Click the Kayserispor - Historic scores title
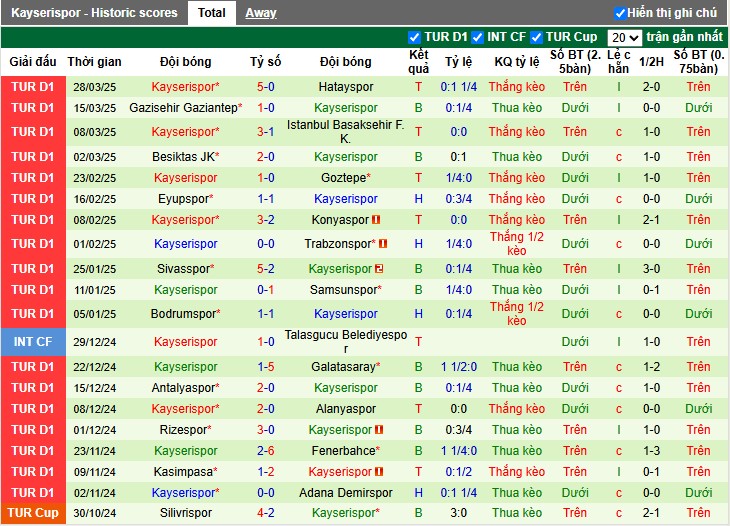Screen dimensions: 730x526 tap(94, 13)
